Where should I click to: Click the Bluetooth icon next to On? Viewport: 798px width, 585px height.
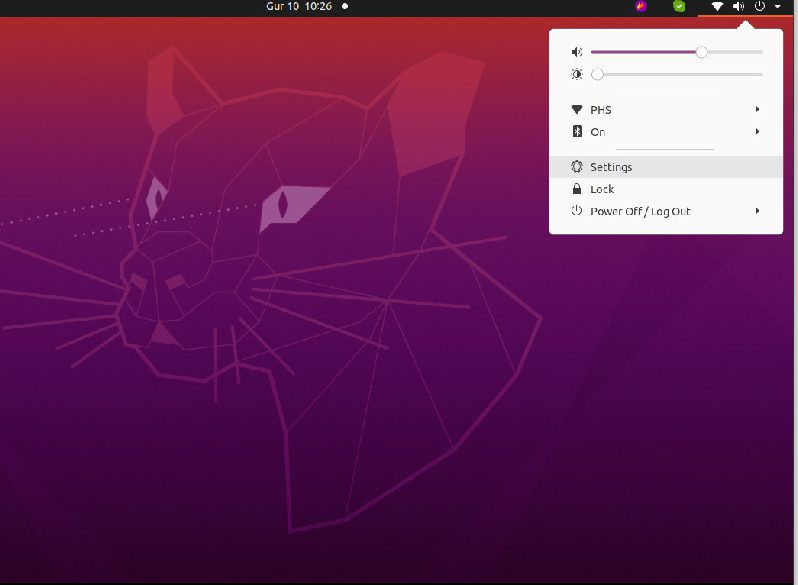(577, 131)
